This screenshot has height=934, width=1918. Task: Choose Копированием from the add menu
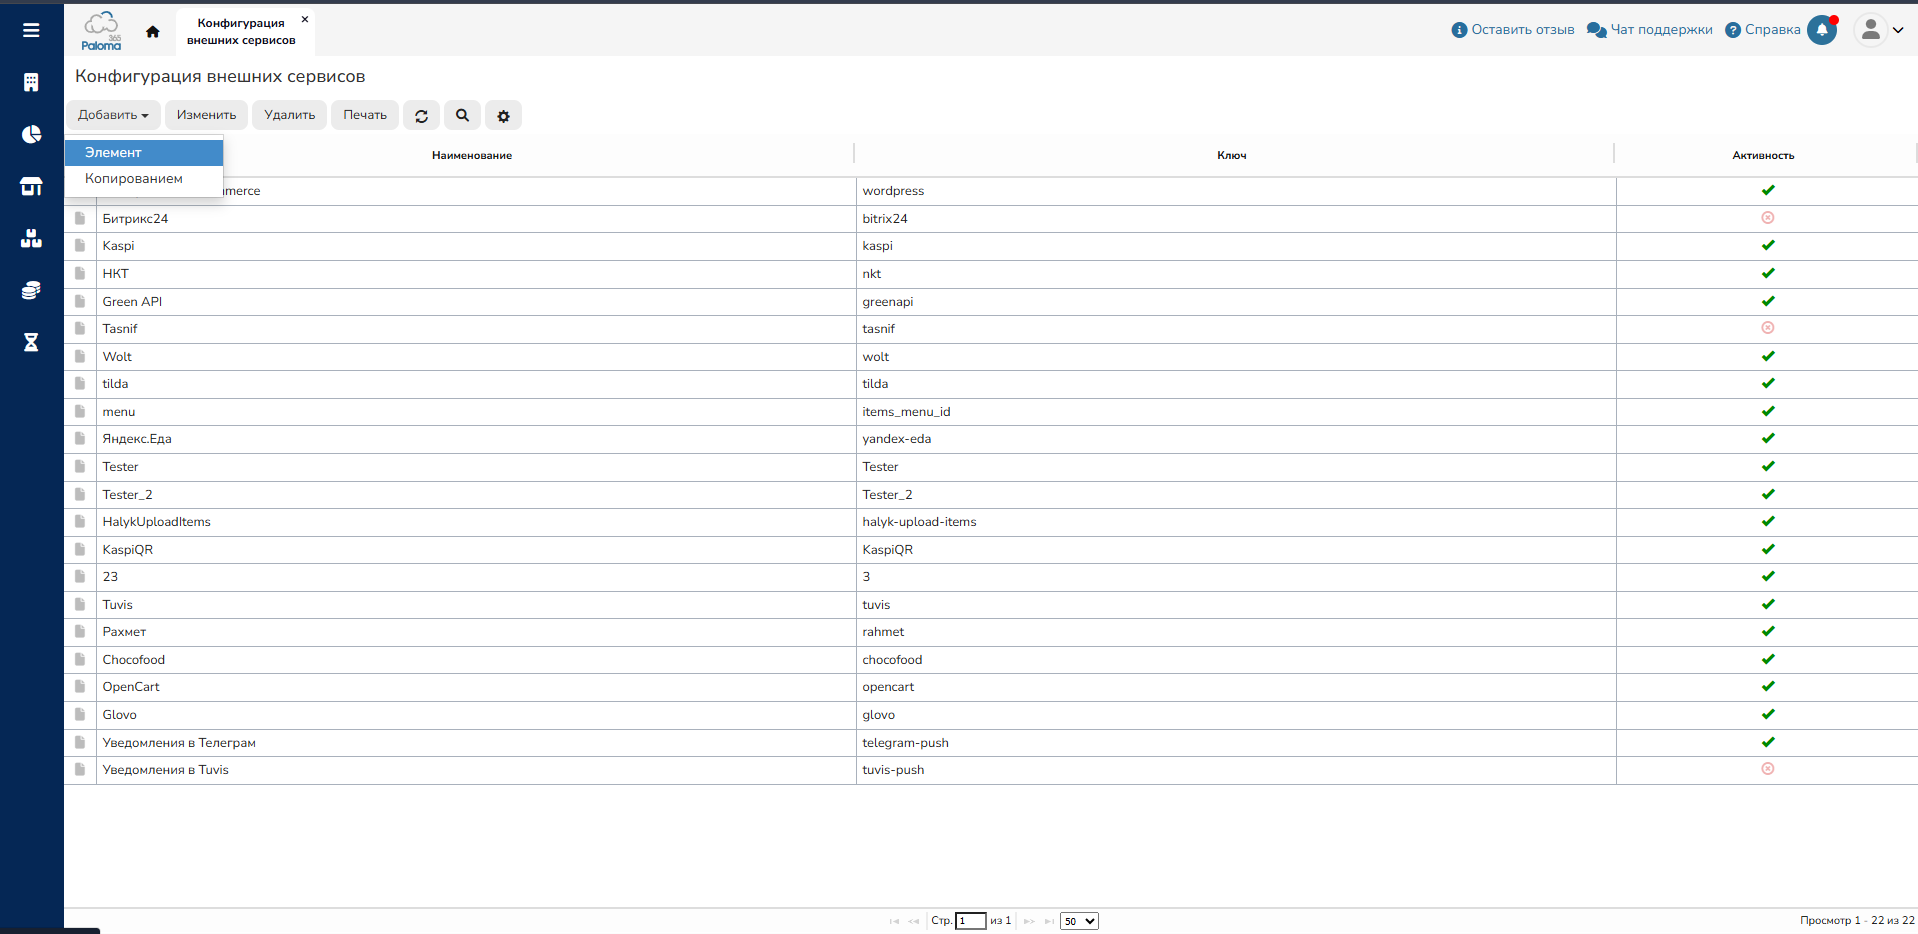point(144,179)
